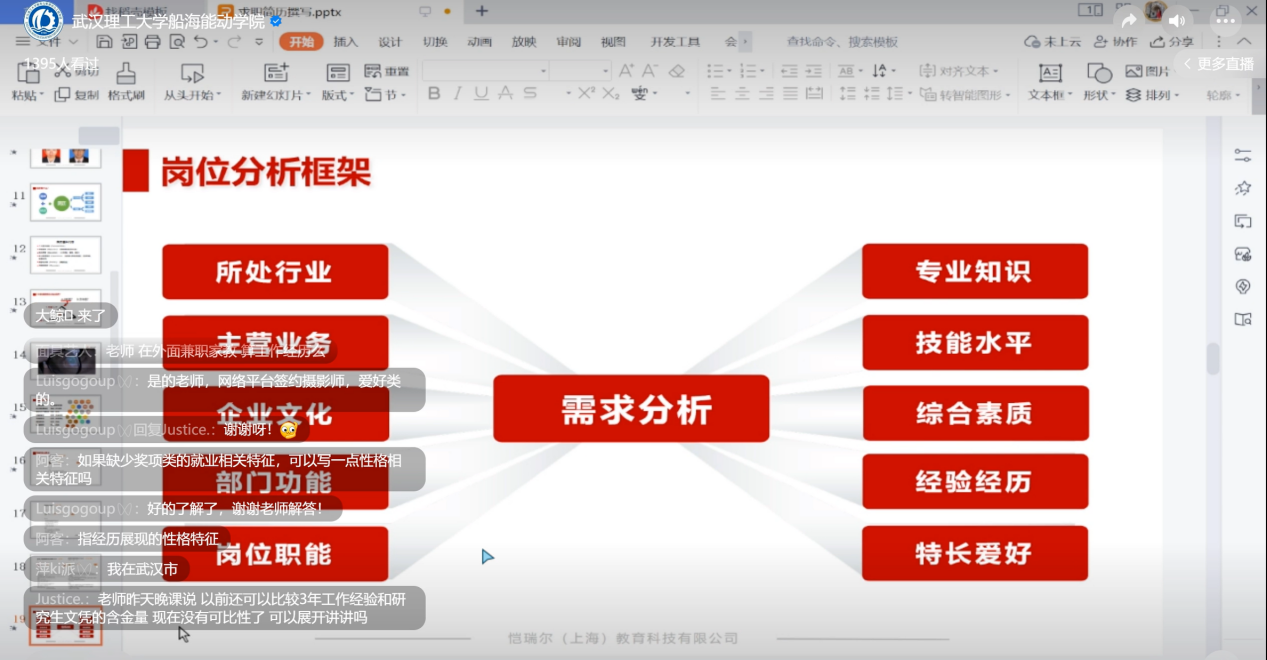Click the Share (分享) button

point(1172,42)
